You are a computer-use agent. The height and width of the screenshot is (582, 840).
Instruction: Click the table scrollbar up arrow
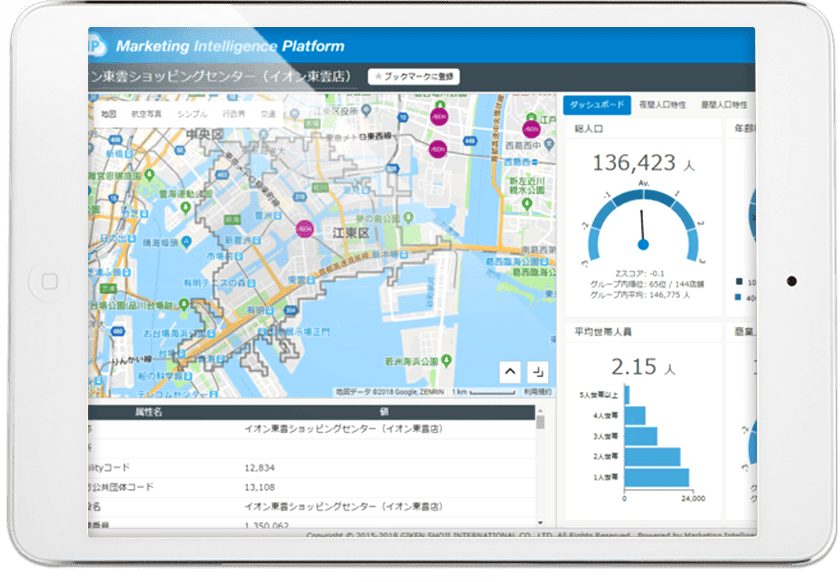pos(540,410)
